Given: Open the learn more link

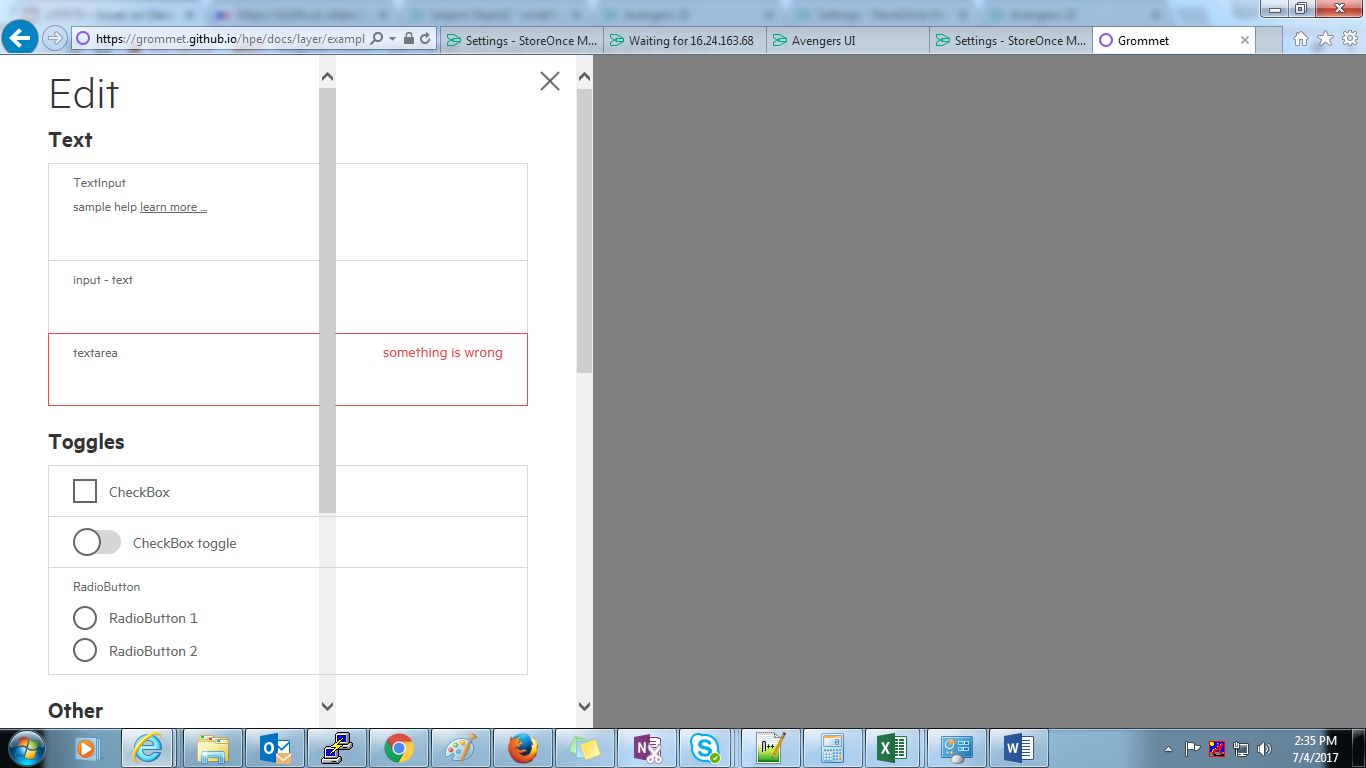Looking at the screenshot, I should click(x=173, y=207).
